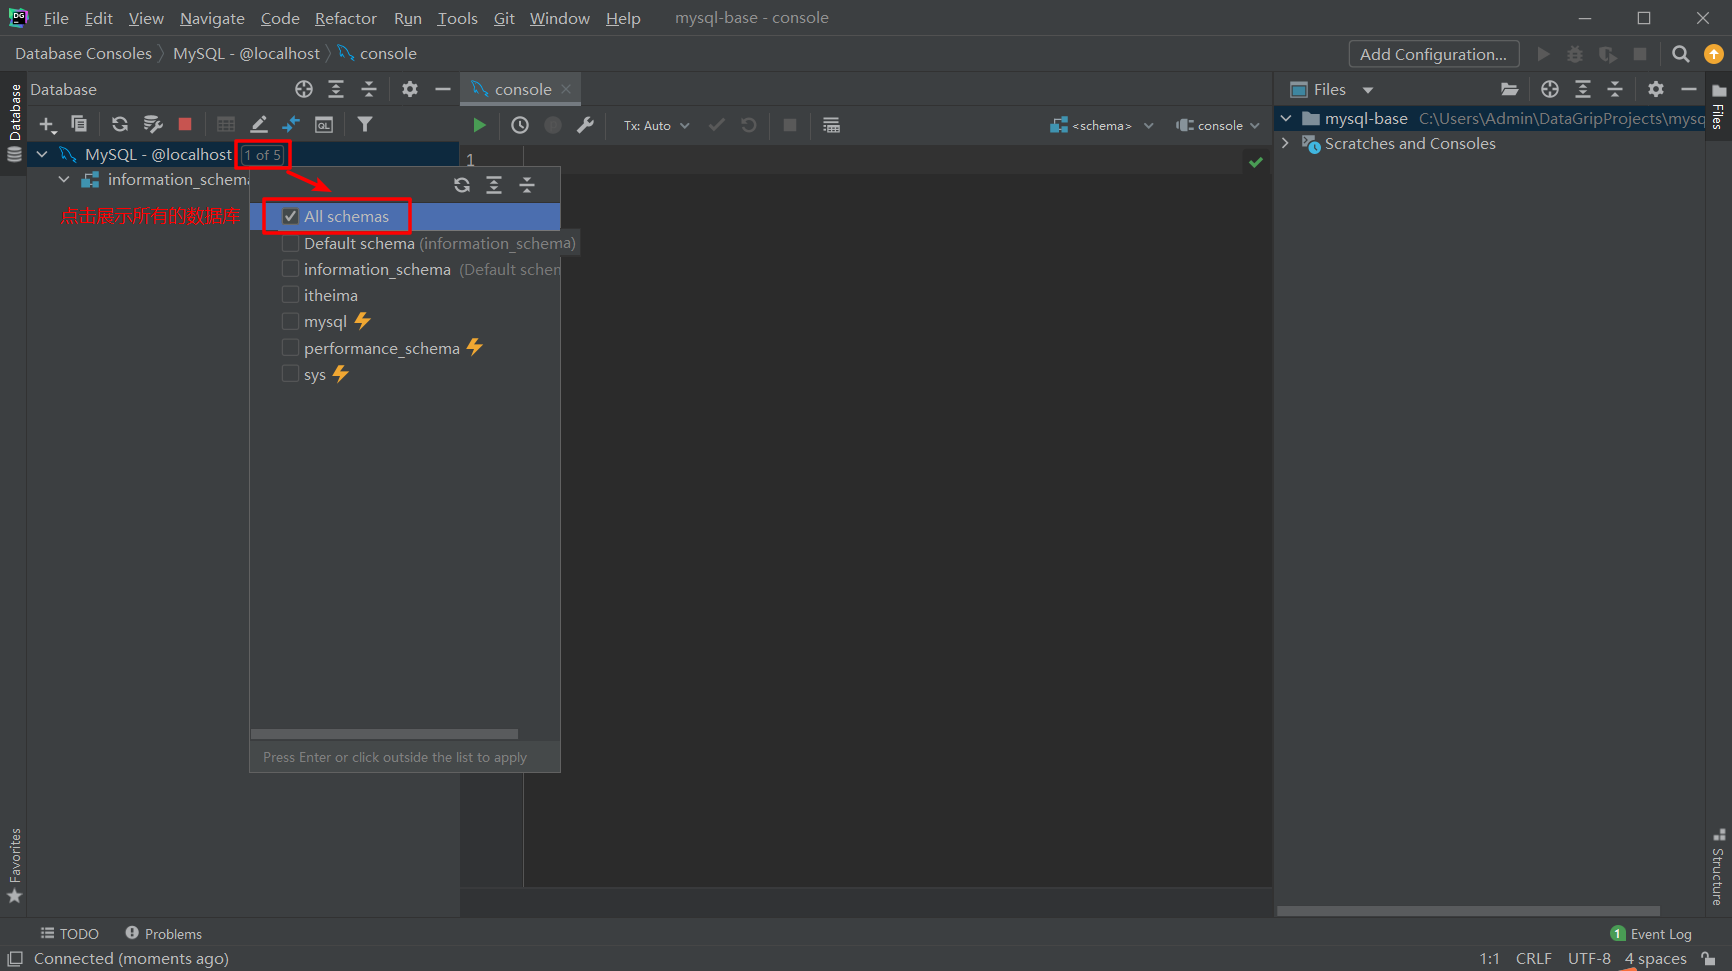Click the Edit source pencil icon
Screen dimensions: 1732x971
258,124
